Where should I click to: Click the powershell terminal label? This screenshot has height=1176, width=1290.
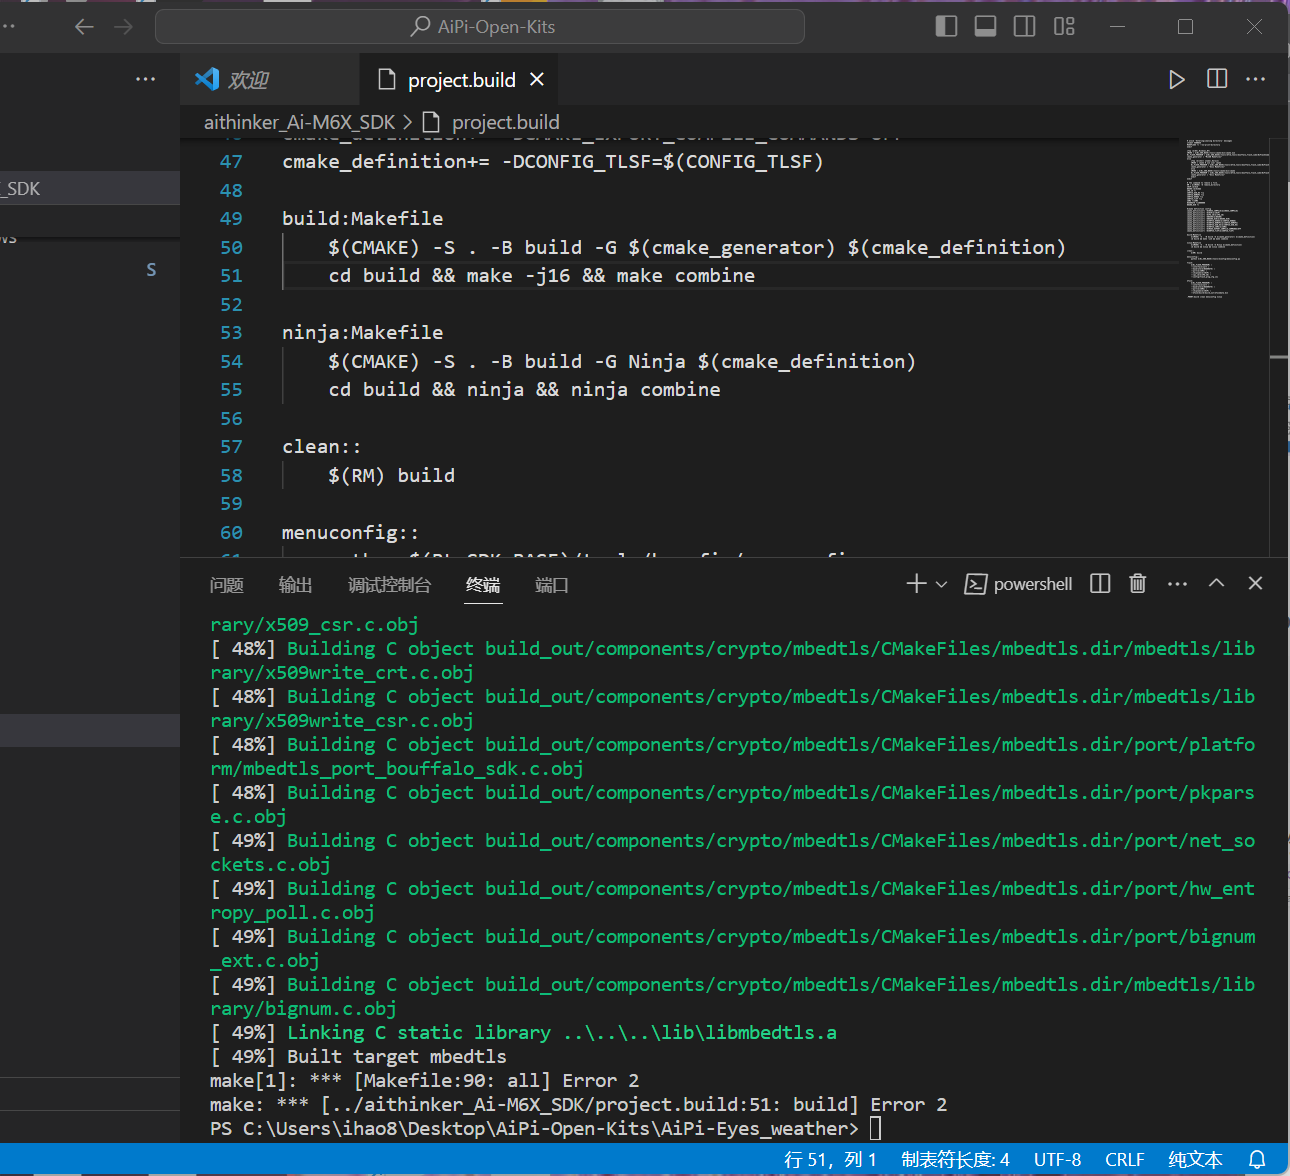[x=1019, y=584]
